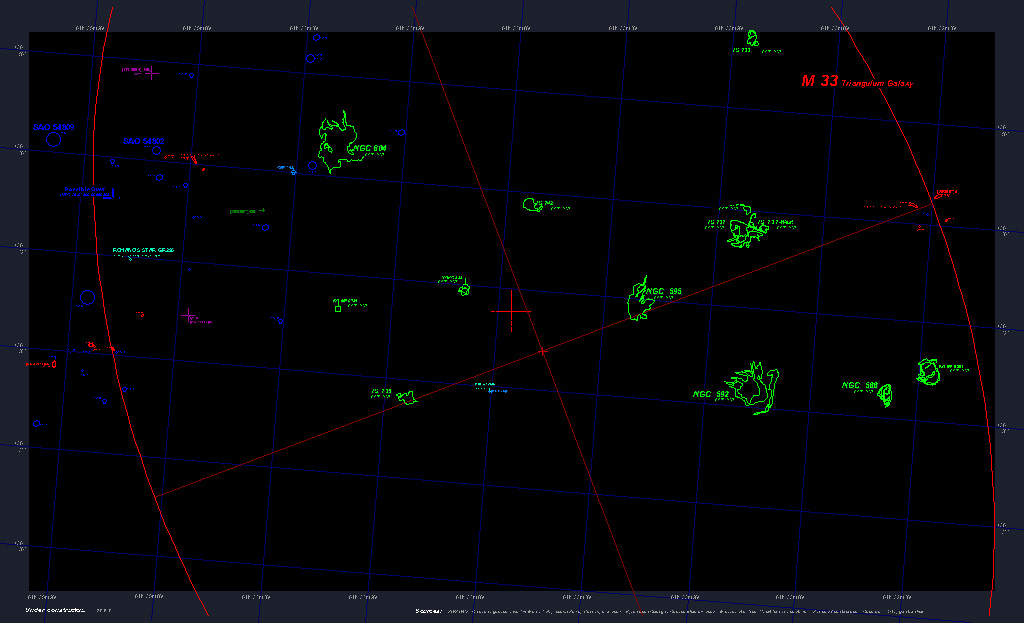The width and height of the screenshot is (1024, 623).
Task: Click the intersection of the red axes
Action: 542,351
